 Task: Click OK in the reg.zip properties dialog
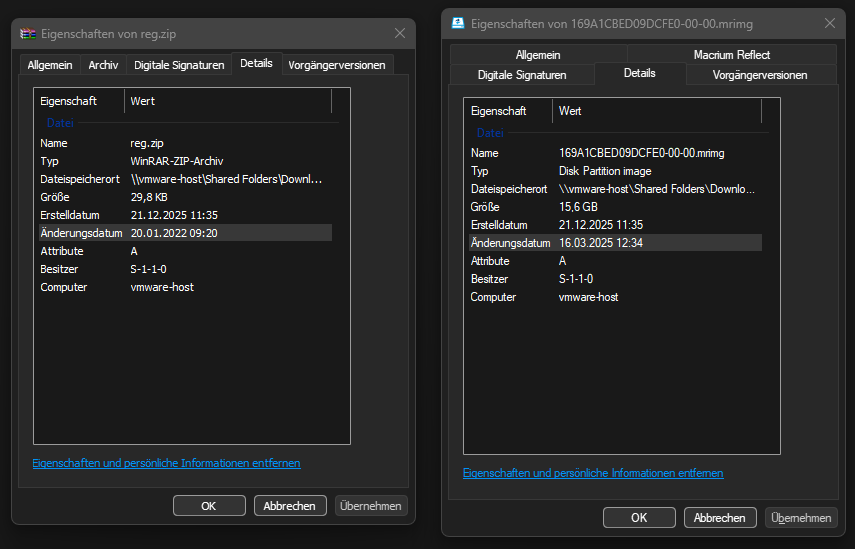tap(208, 506)
